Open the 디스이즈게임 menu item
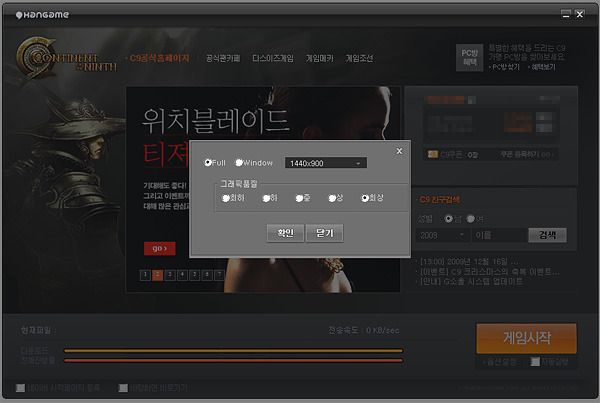 coord(273,58)
